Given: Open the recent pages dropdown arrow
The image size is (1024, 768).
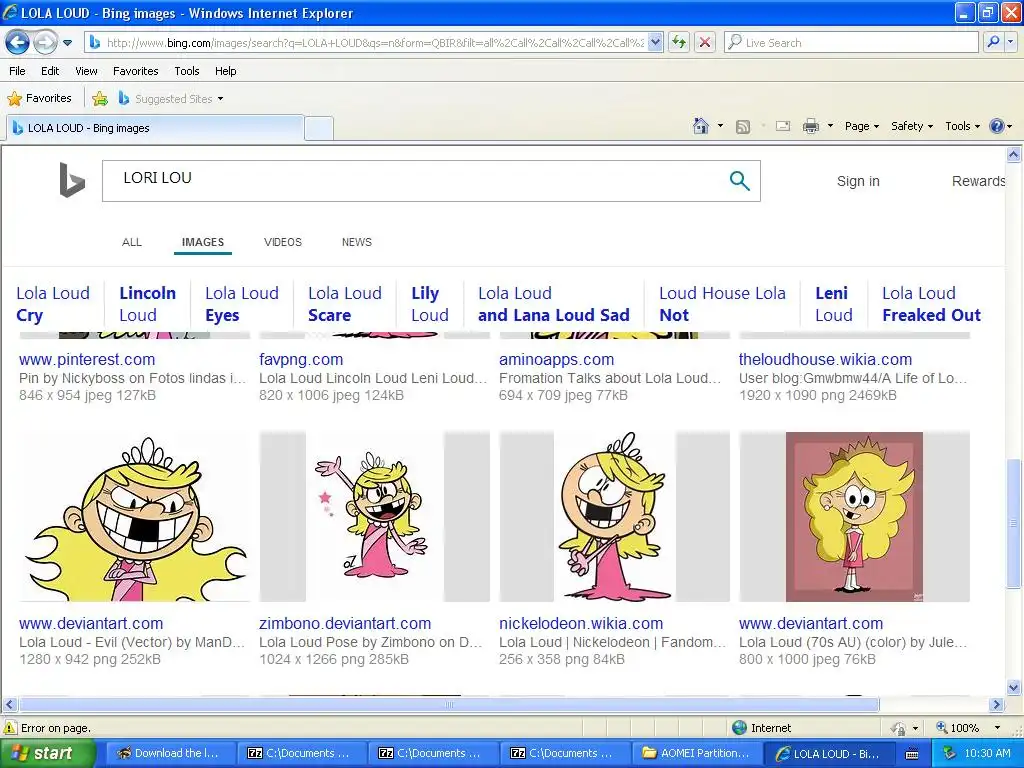Looking at the screenshot, I should pos(67,43).
